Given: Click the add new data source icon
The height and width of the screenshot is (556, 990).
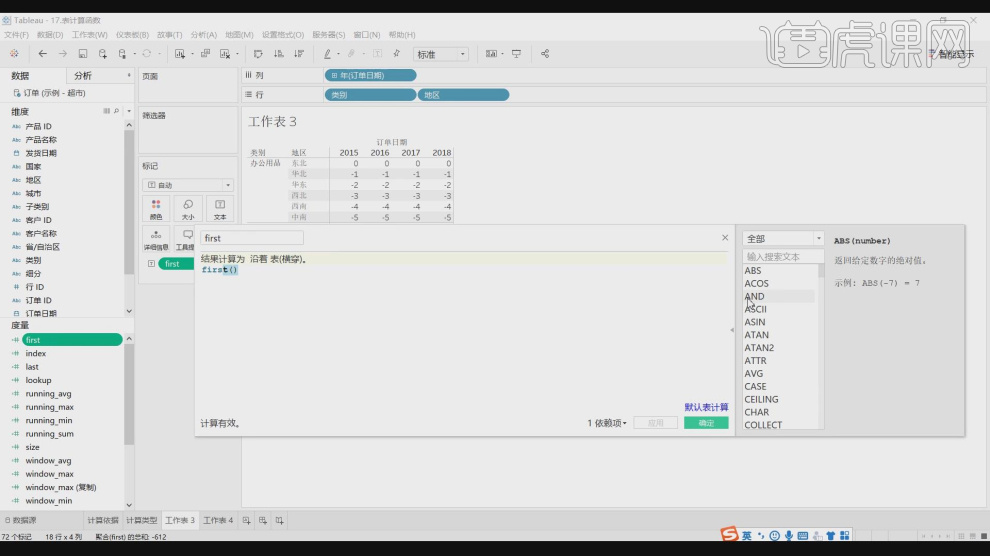Looking at the screenshot, I should click(x=102, y=54).
